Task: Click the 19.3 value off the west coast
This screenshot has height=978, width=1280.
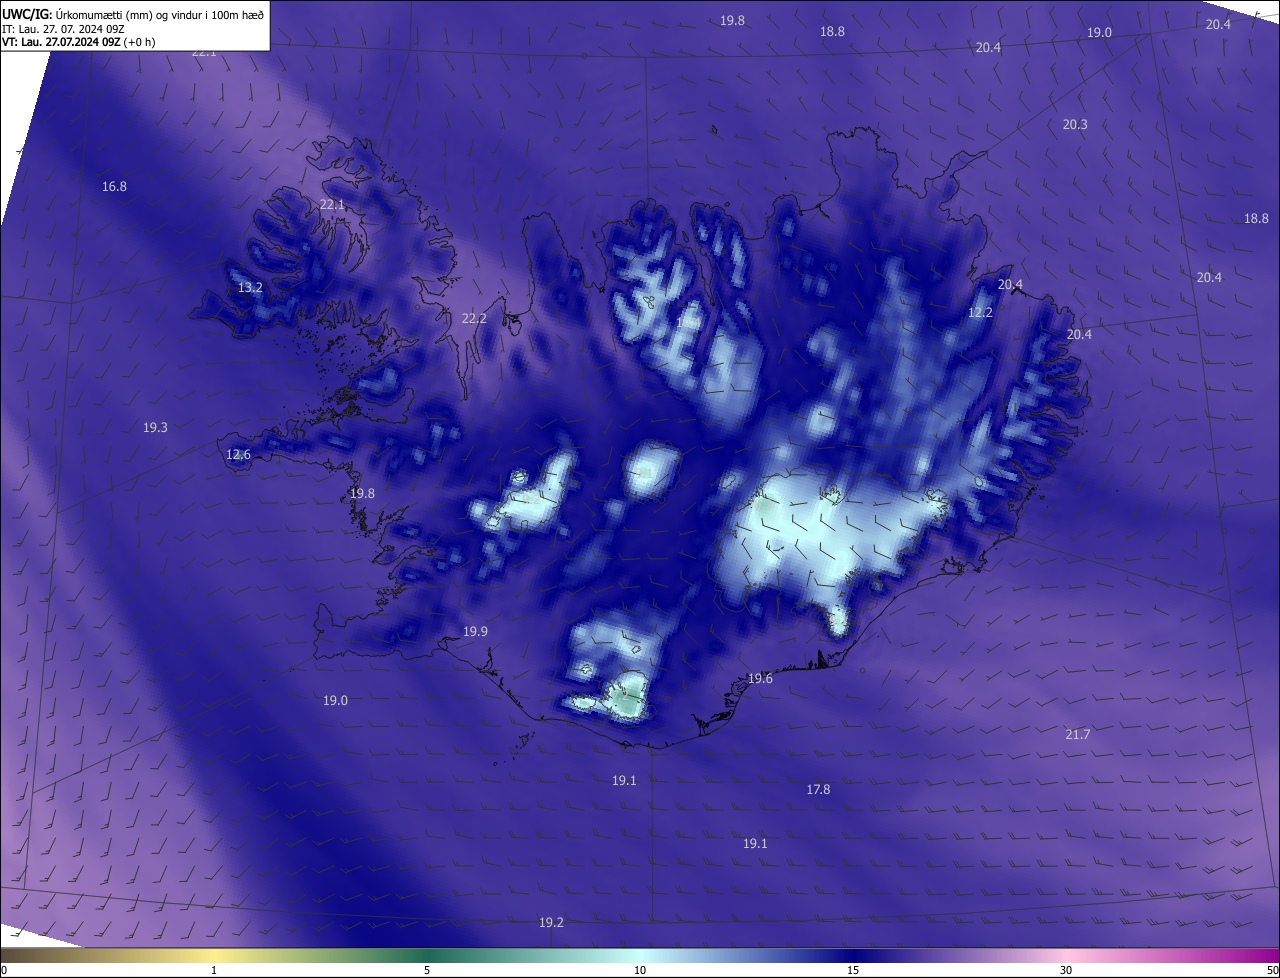Action: click(155, 428)
